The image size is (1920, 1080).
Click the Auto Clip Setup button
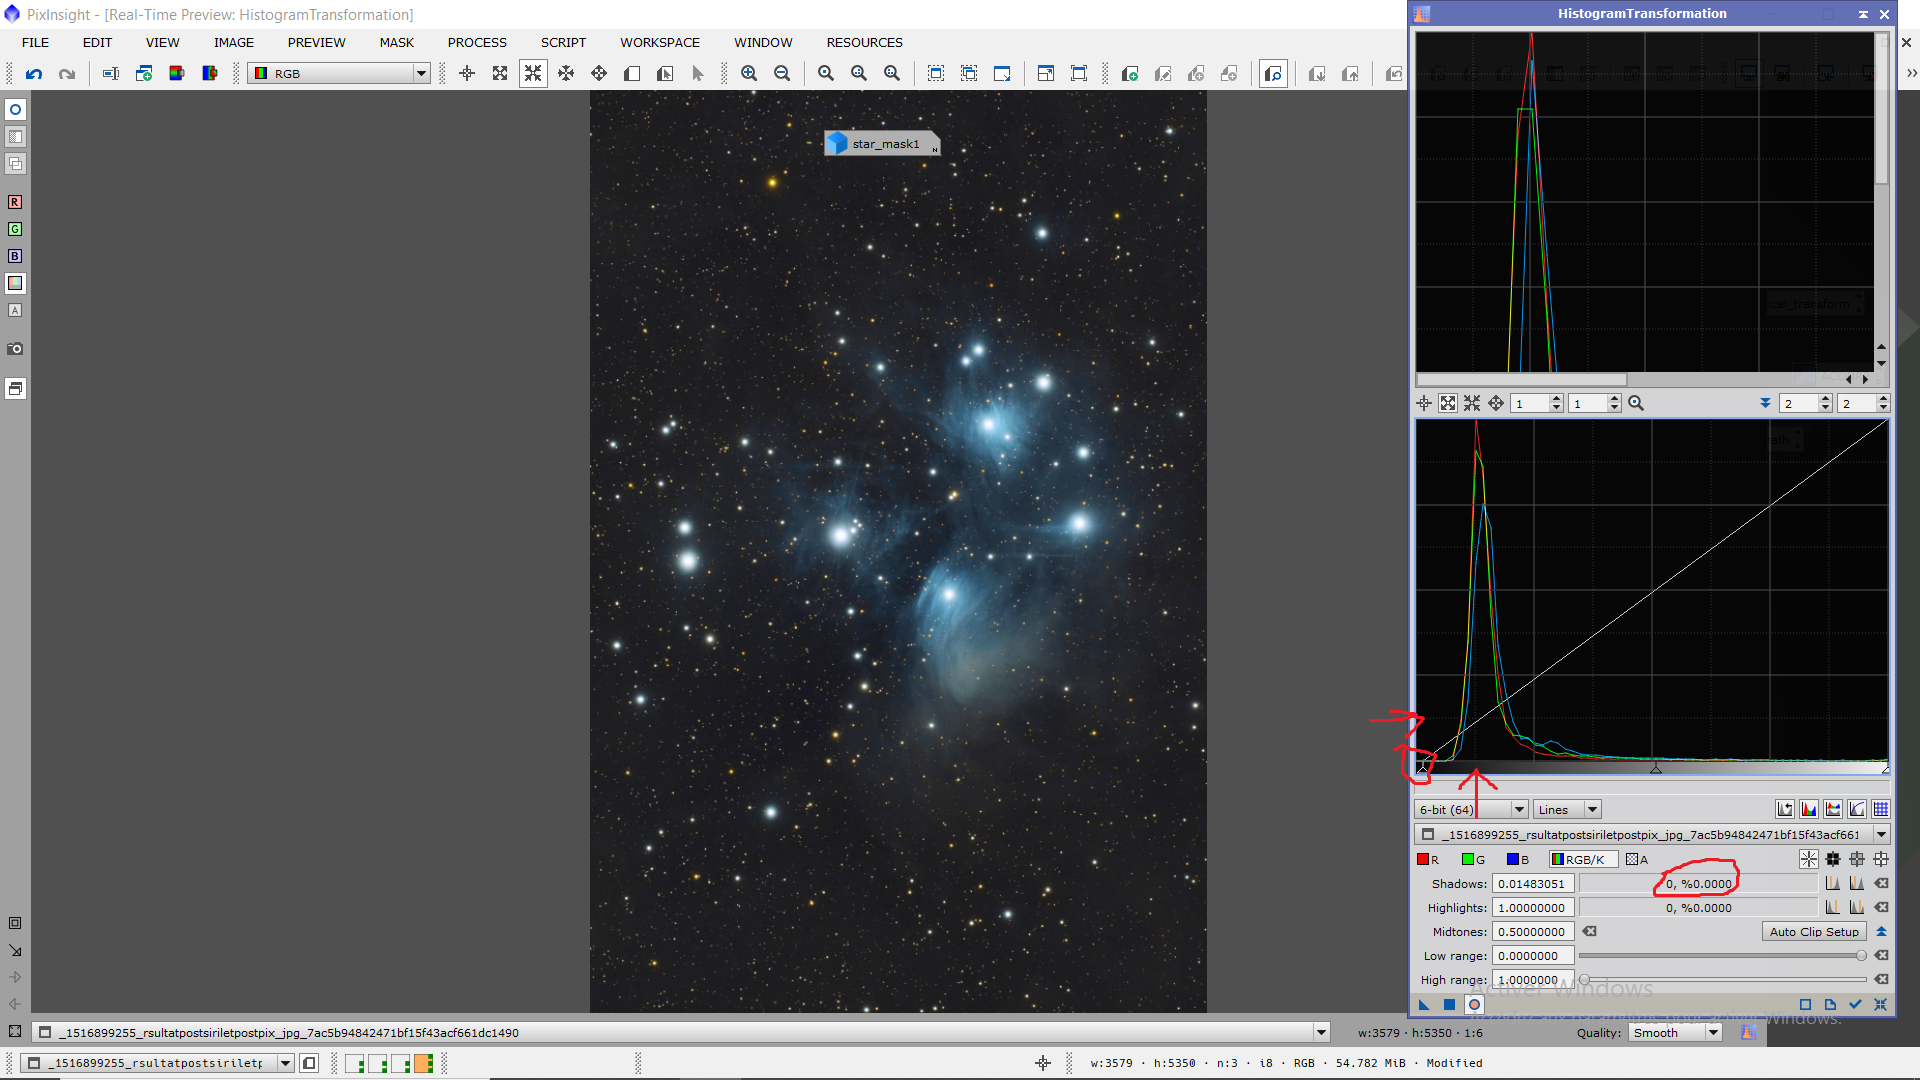point(1813,932)
